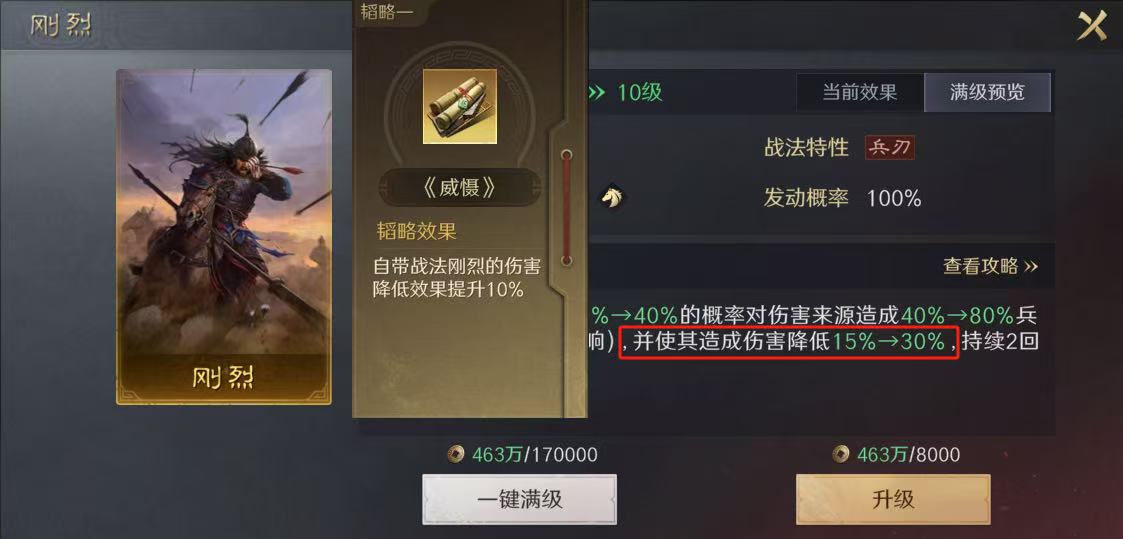Click the 升级 upgrade button

pyautogui.click(x=893, y=499)
